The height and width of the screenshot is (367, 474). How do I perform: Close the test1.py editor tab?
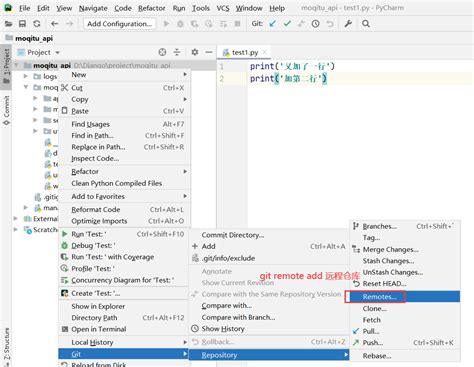pyautogui.click(x=265, y=52)
